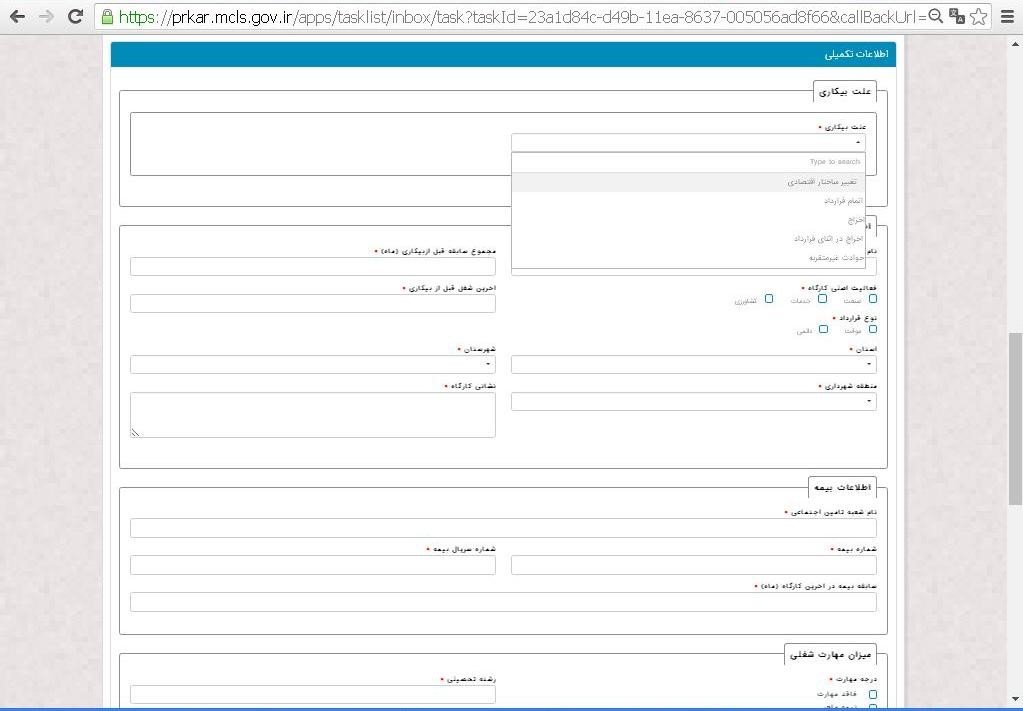The image size is (1023, 711).
Task: Click the scrollbar up arrow
Action: 1015,44
